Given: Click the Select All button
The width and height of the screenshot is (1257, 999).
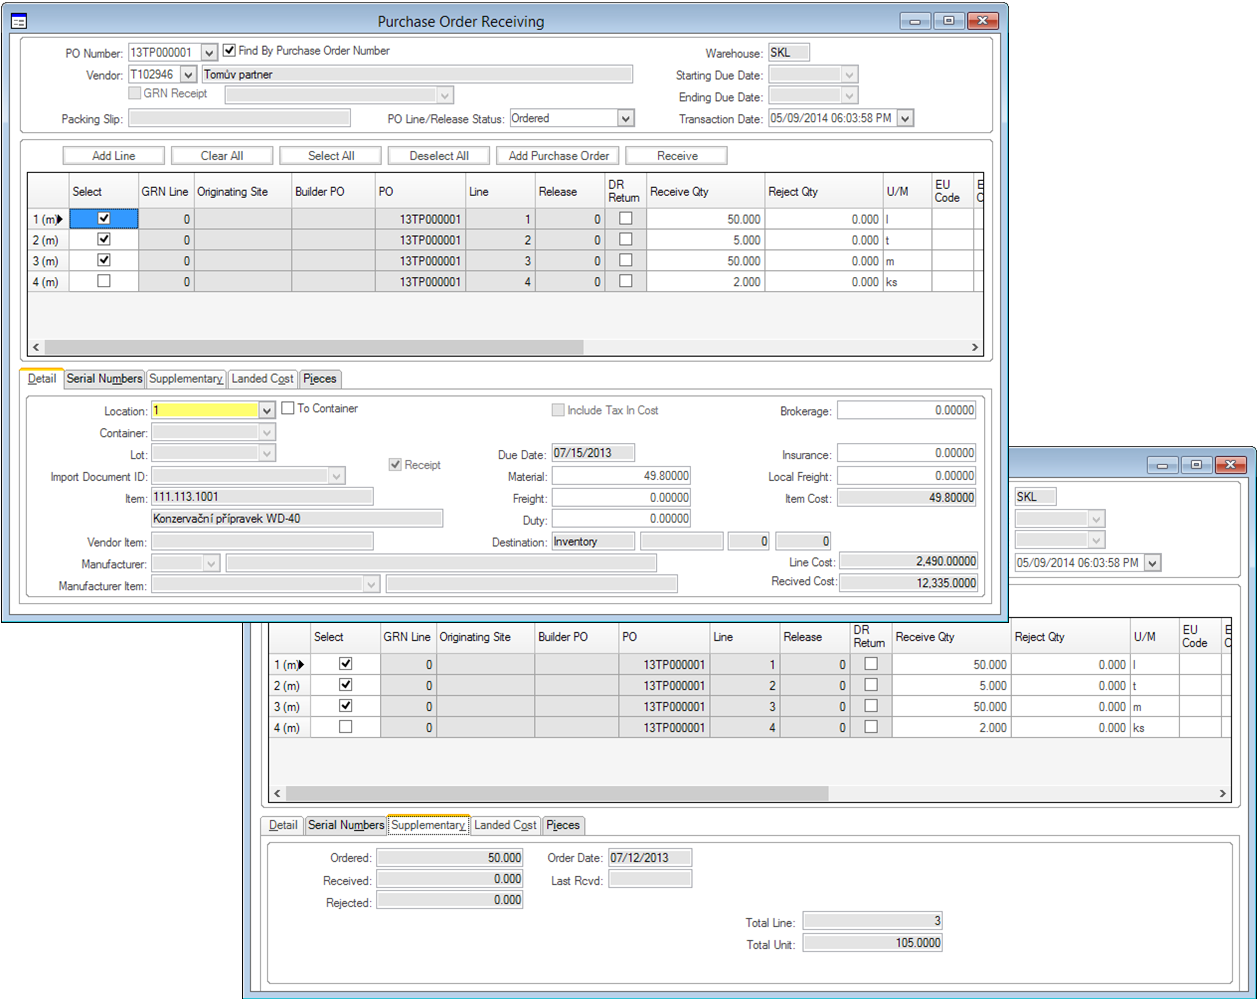Looking at the screenshot, I should coord(331,156).
